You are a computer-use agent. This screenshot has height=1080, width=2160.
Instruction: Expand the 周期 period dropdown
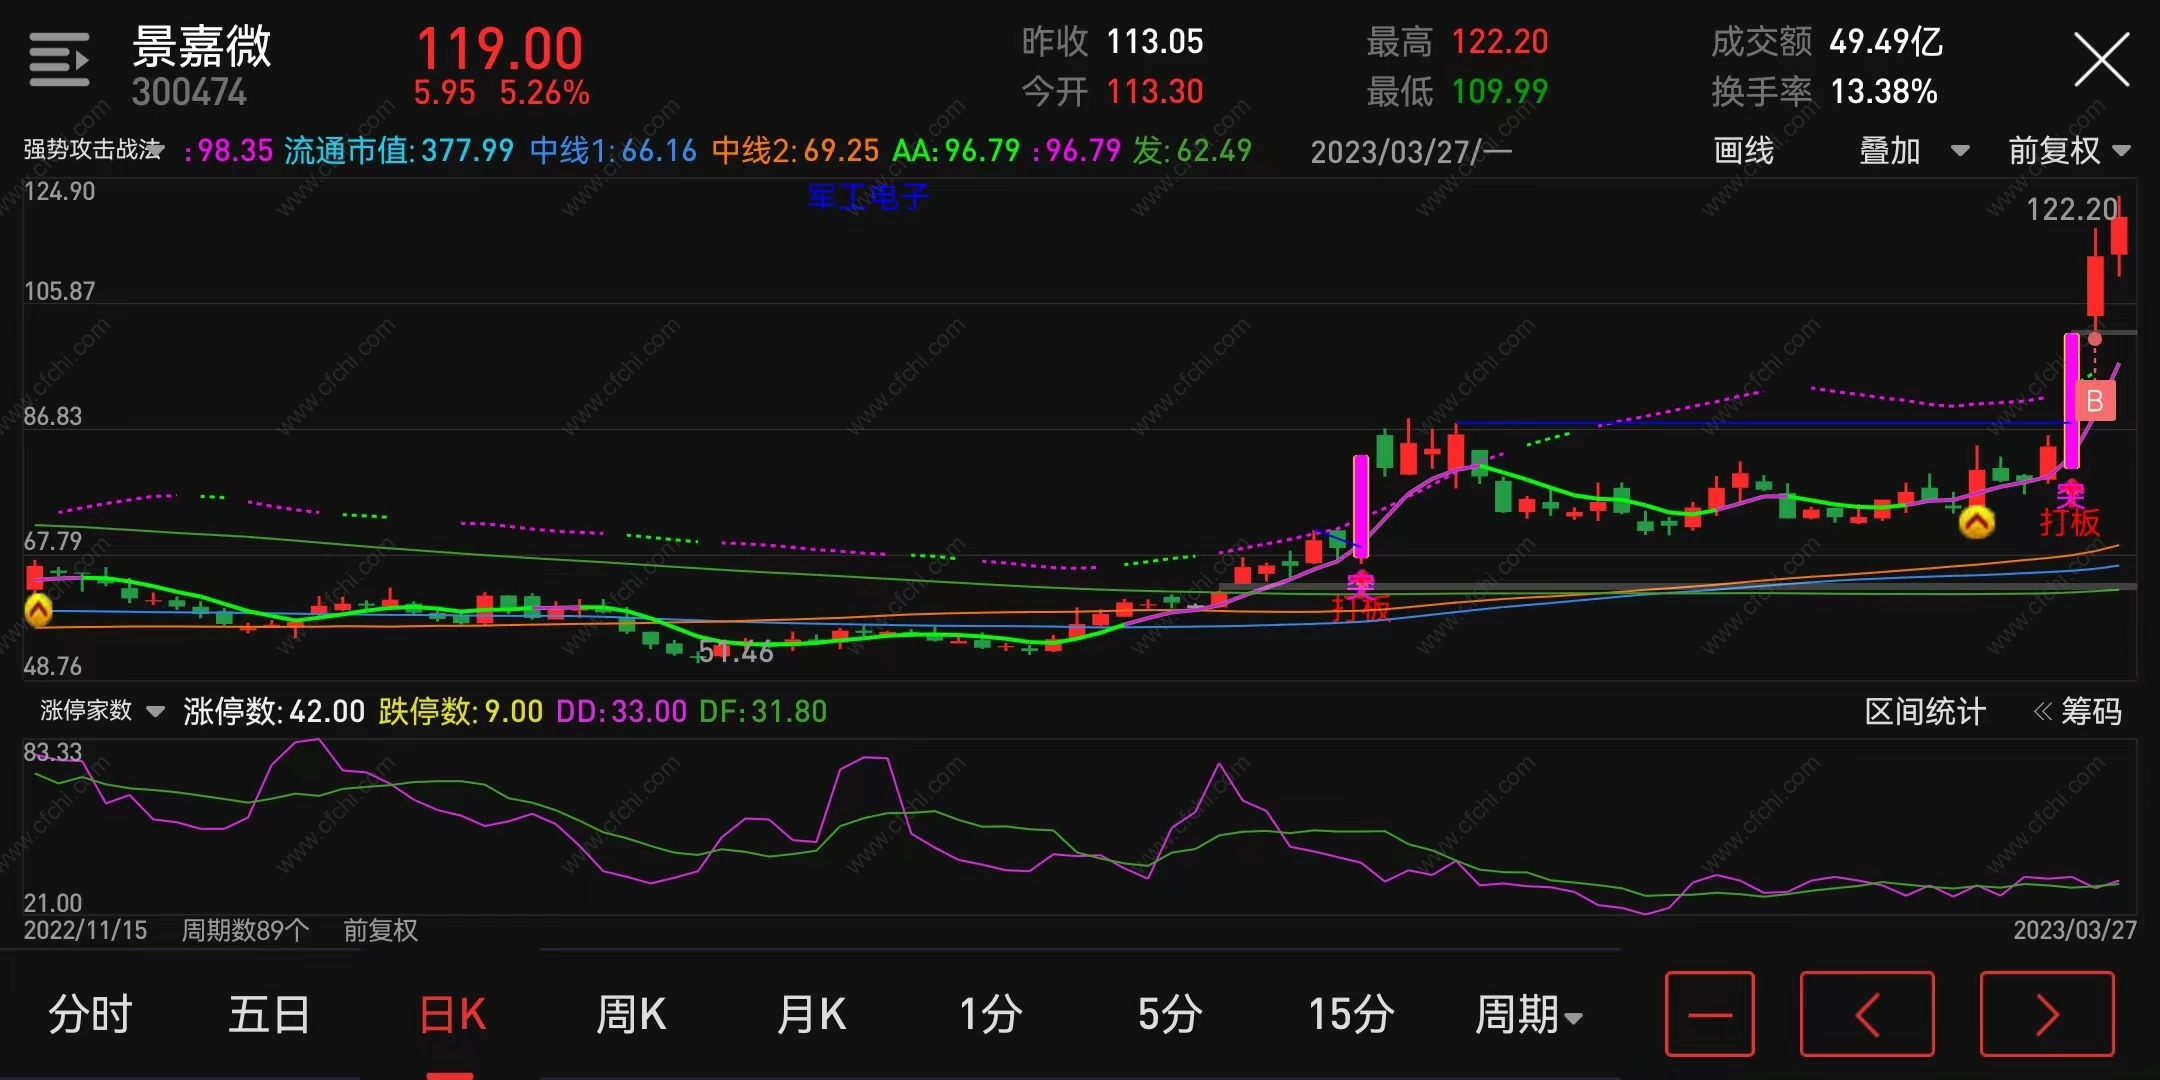[1527, 1014]
